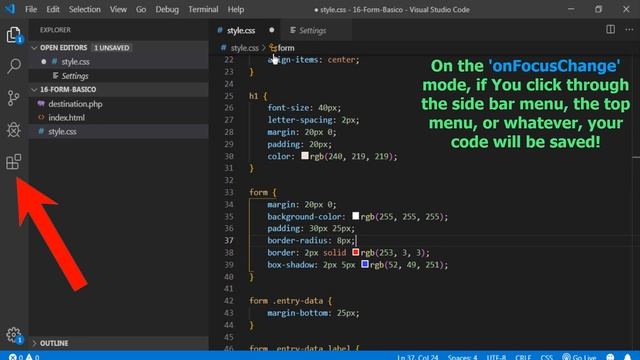Click the split editor icon
Screen dimensions: 640x360
[610, 29]
